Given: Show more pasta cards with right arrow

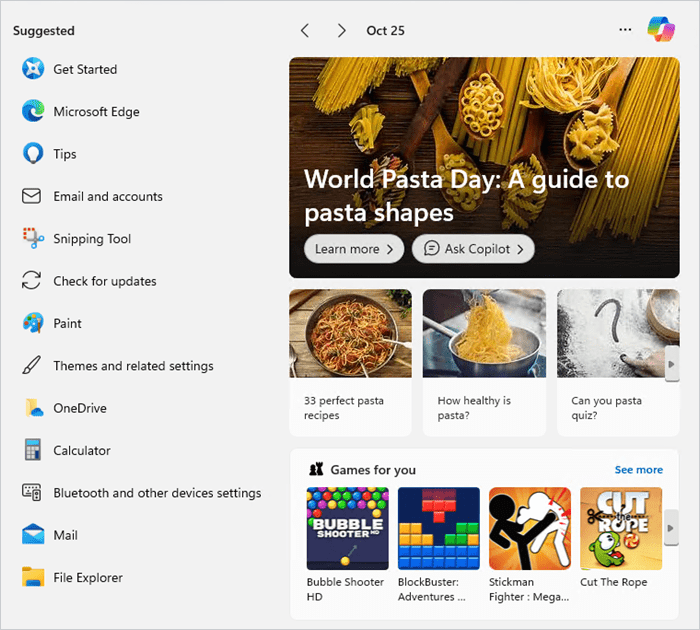Looking at the screenshot, I should click(x=671, y=364).
